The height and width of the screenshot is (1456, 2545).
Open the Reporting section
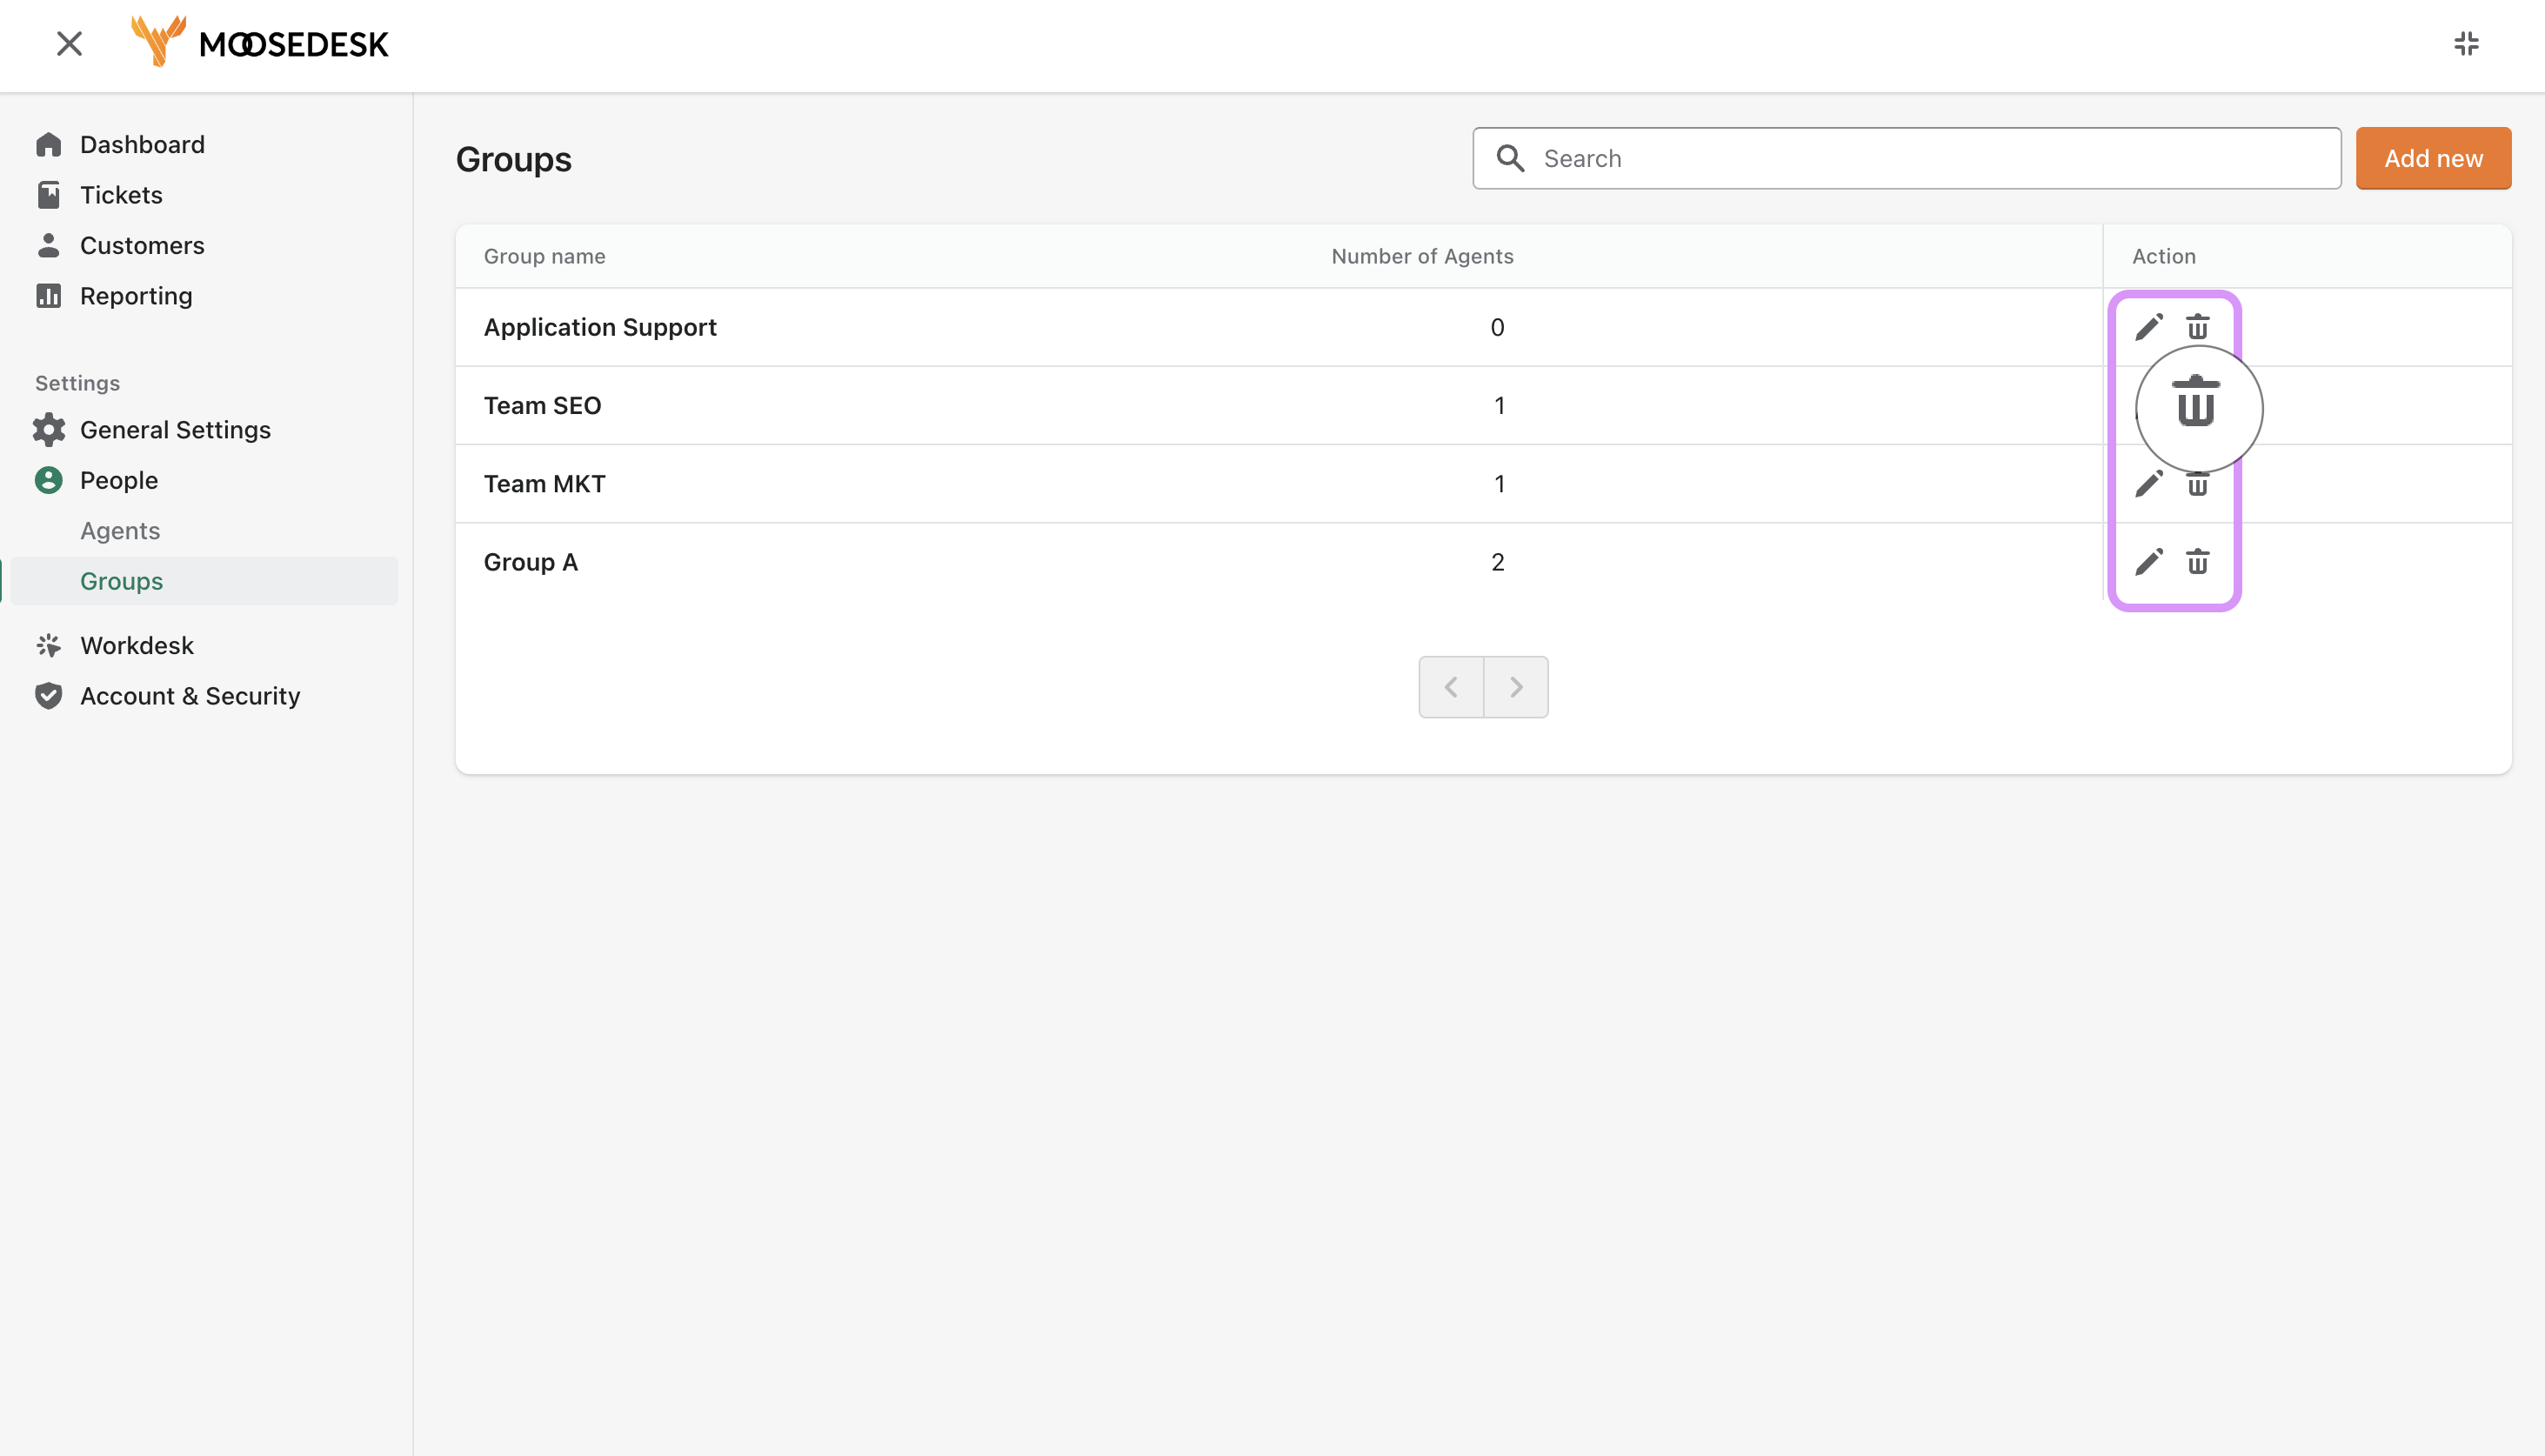click(136, 296)
